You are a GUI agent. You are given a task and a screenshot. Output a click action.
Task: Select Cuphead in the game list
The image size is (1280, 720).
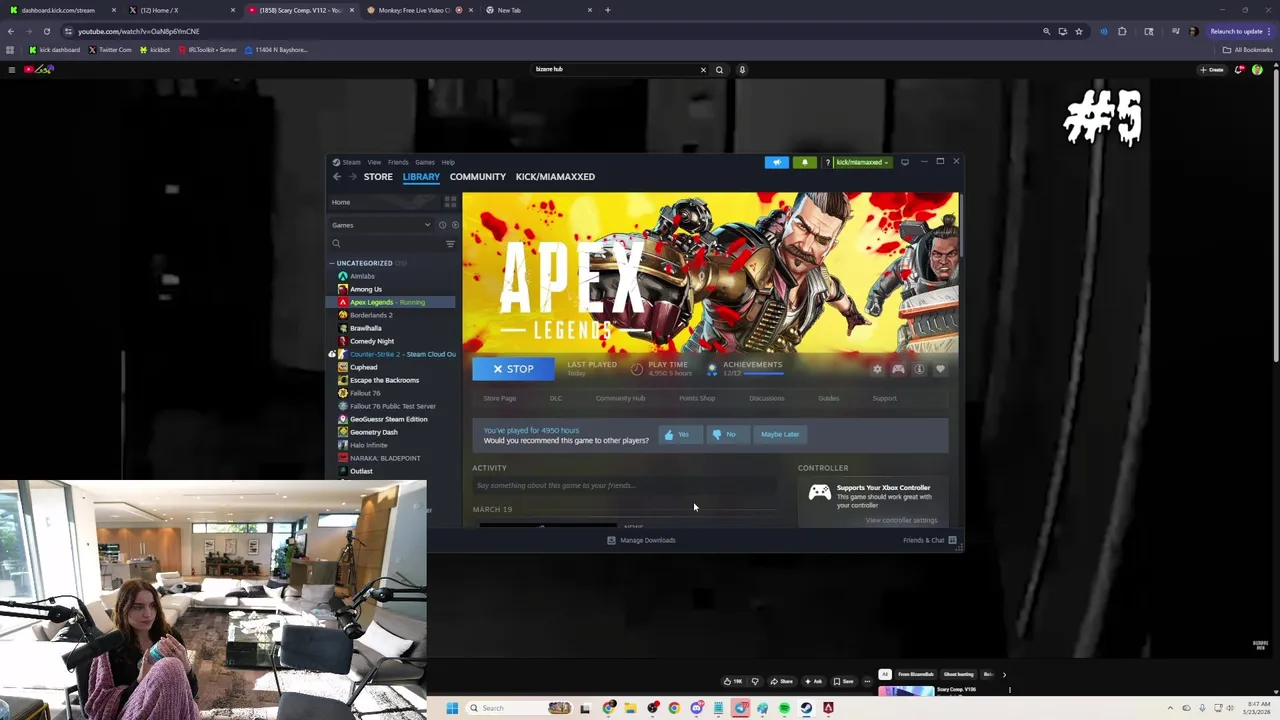coord(363,367)
